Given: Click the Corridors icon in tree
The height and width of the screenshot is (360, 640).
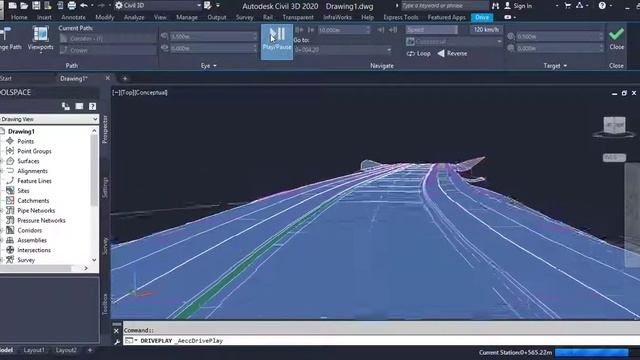Looking at the screenshot, I should pyautogui.click(x=10, y=230).
